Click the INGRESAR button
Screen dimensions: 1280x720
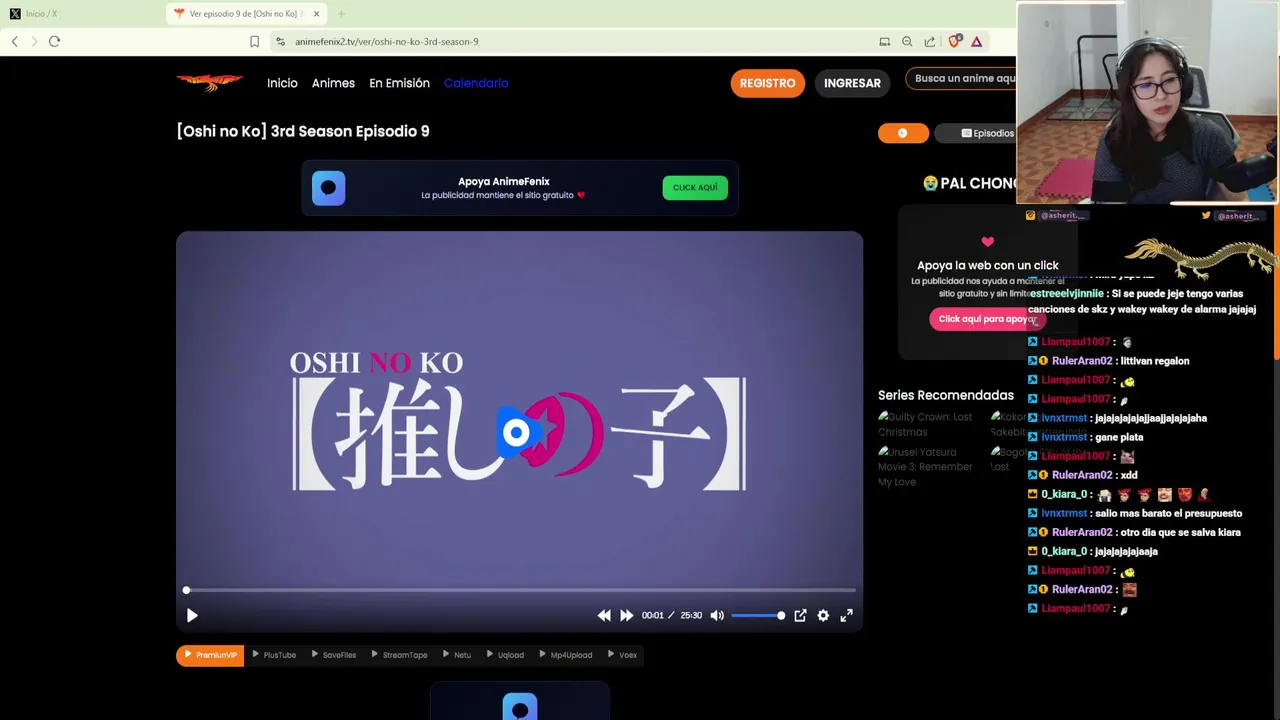(x=852, y=83)
